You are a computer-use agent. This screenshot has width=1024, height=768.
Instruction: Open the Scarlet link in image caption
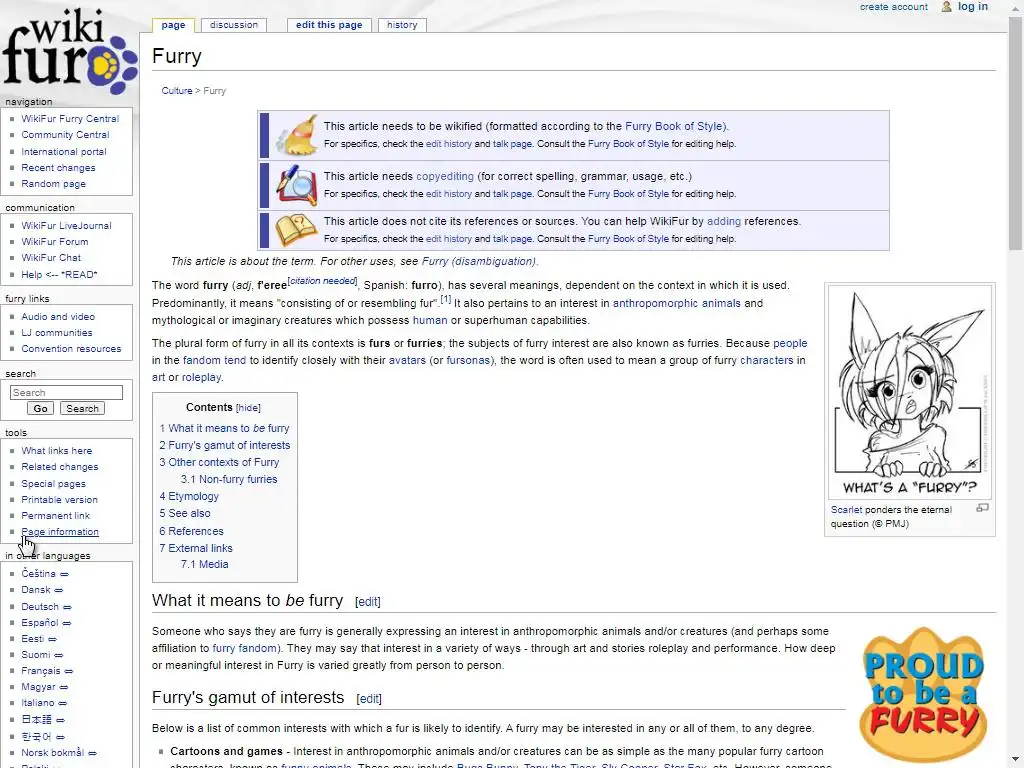pyautogui.click(x=846, y=510)
